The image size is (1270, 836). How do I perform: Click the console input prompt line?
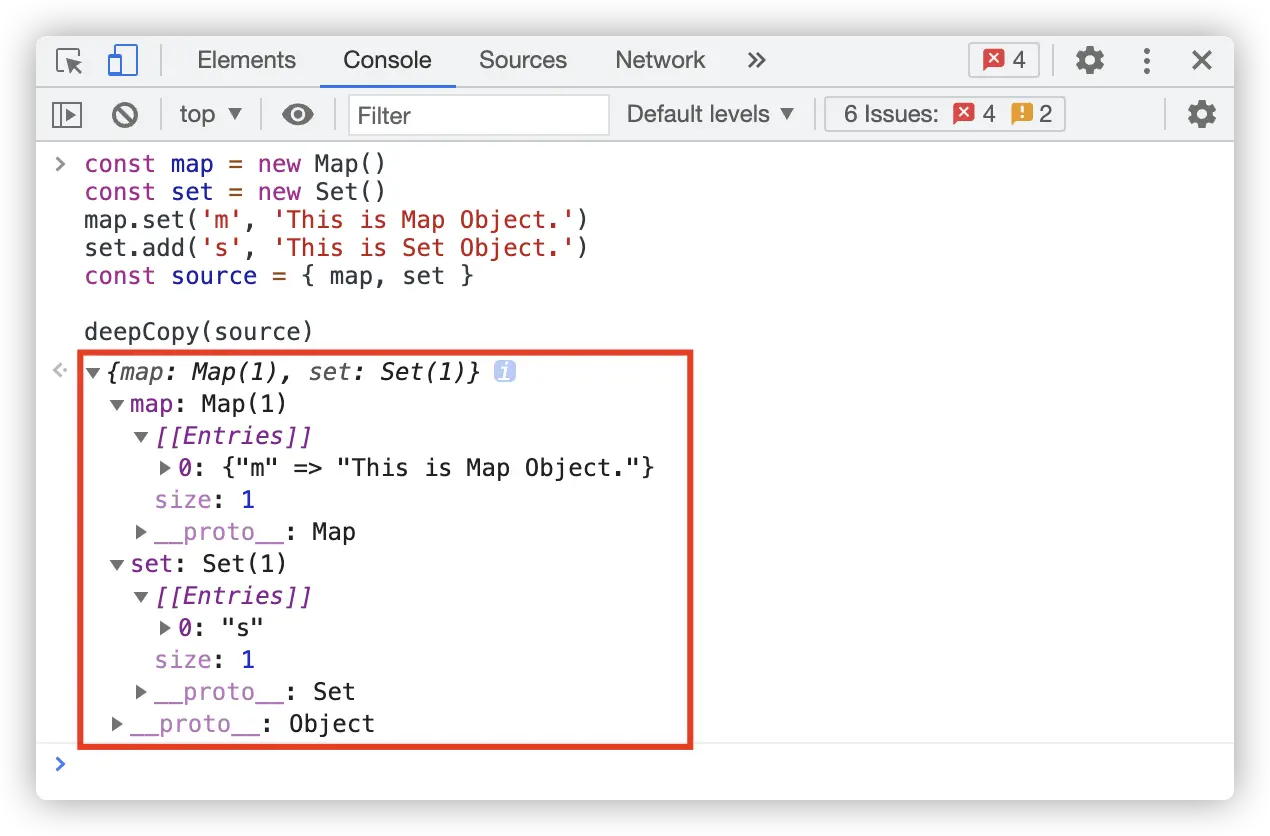[635, 765]
